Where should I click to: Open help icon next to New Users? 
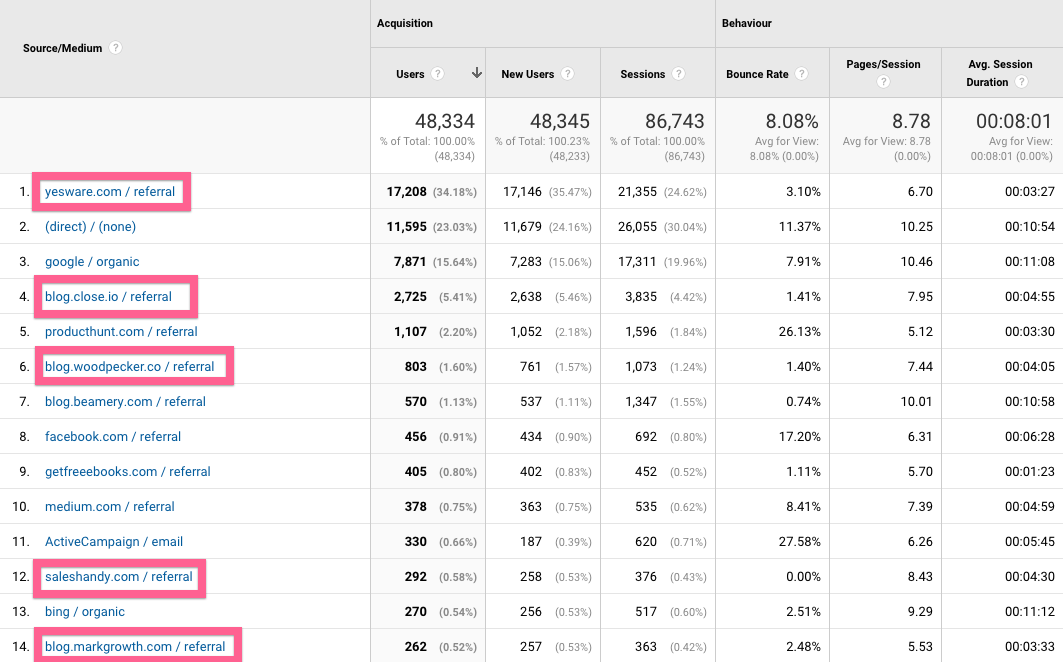coord(567,73)
